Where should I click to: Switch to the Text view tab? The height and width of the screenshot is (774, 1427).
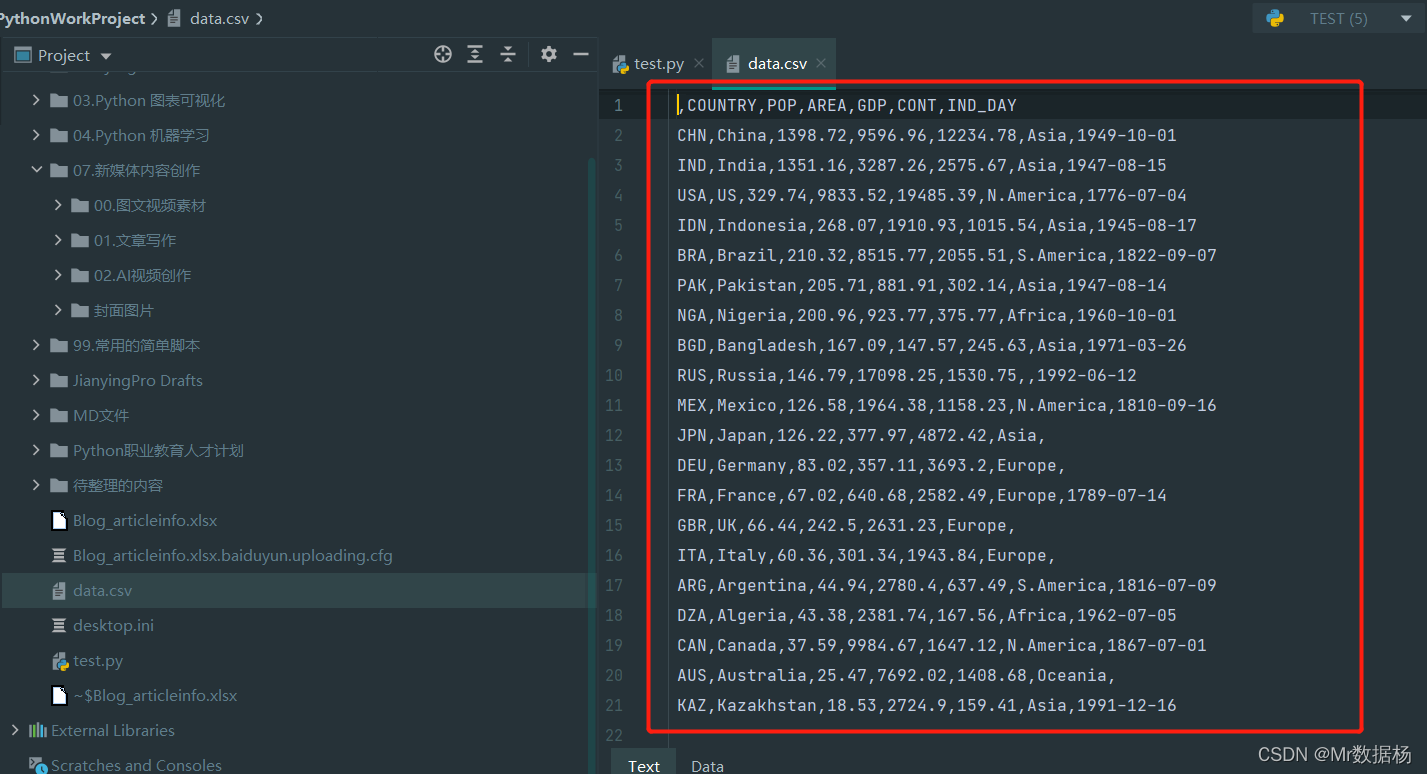[643, 765]
